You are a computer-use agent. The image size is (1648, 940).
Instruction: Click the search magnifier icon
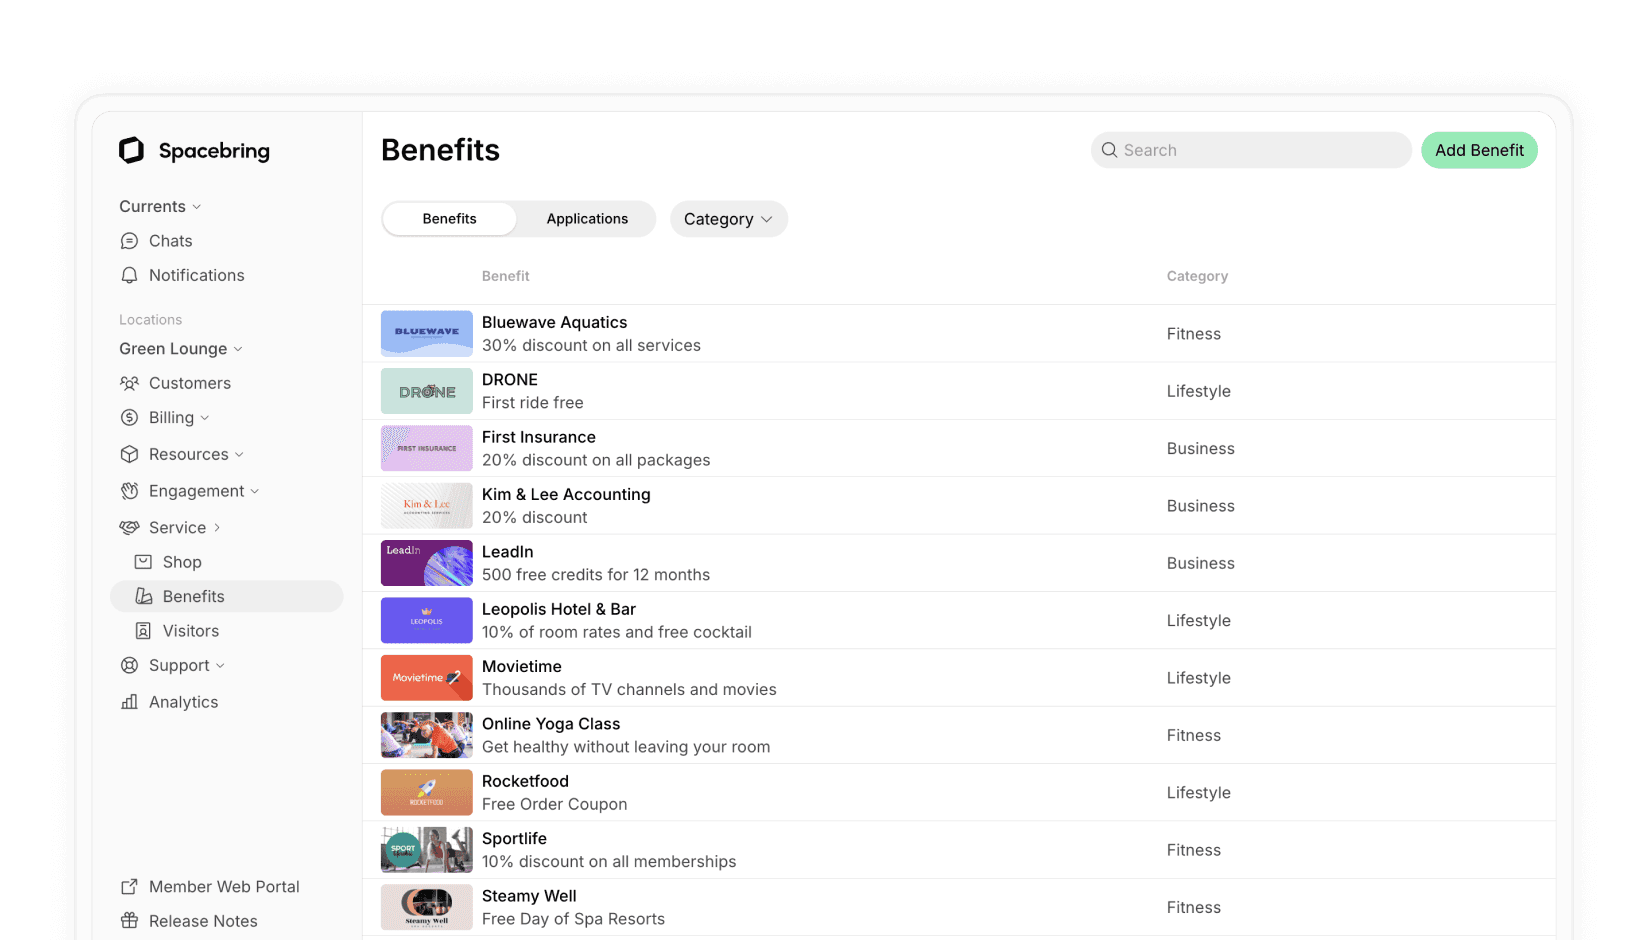[x=1109, y=150]
